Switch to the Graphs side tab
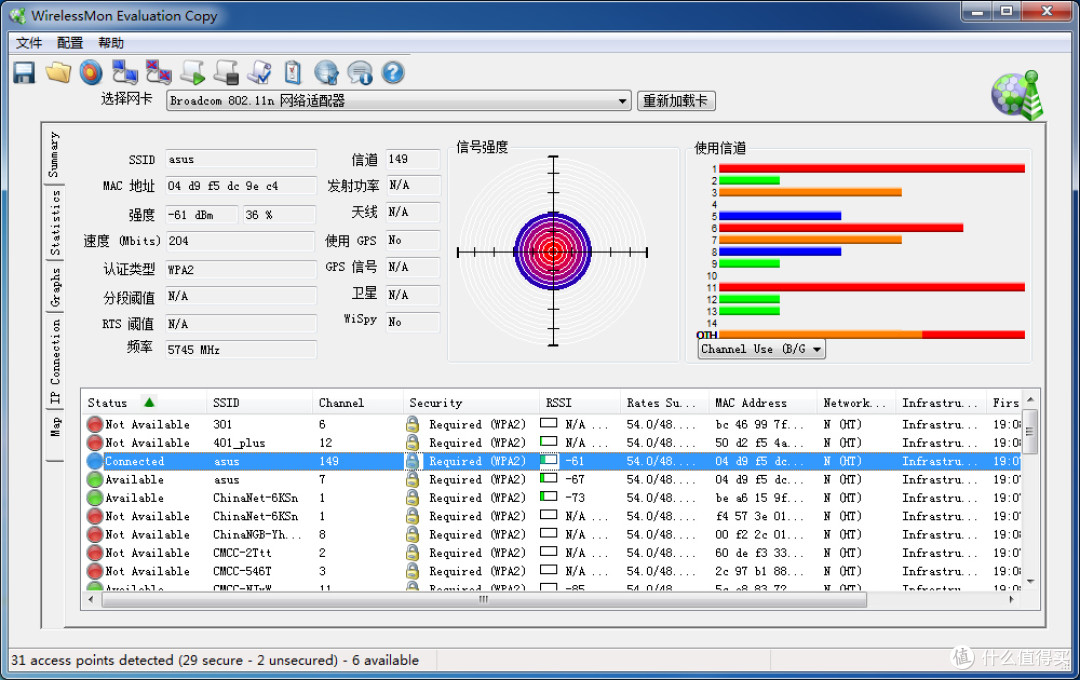The image size is (1080, 680). pyautogui.click(x=54, y=287)
